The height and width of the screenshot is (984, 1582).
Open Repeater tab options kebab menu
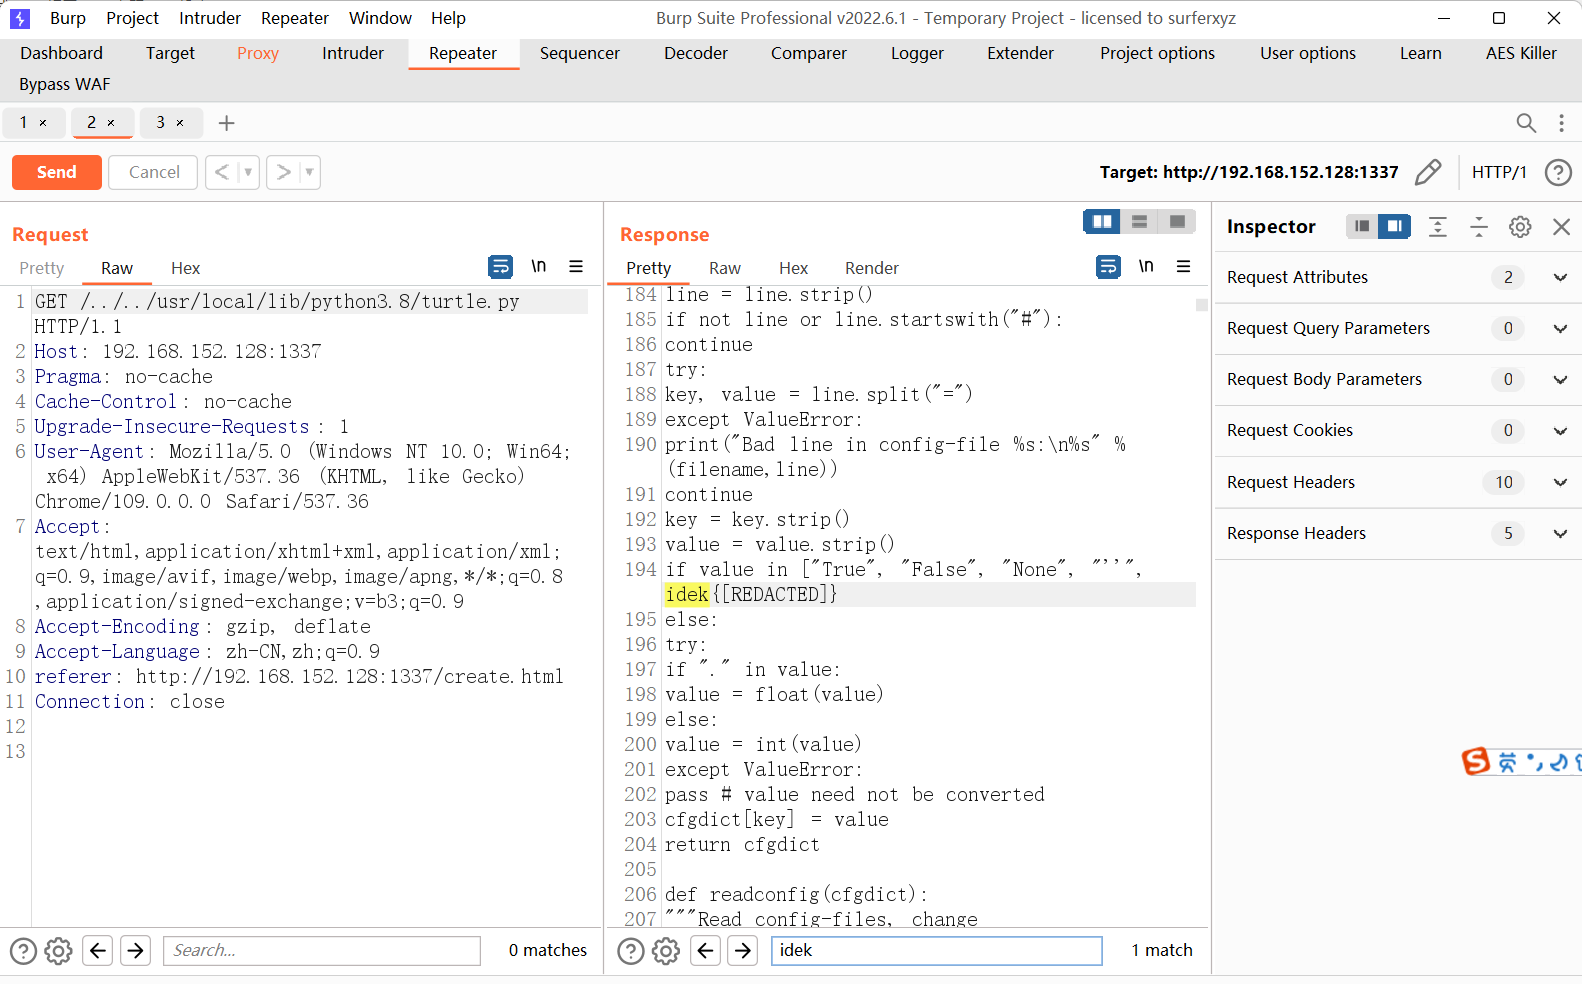tap(1561, 123)
